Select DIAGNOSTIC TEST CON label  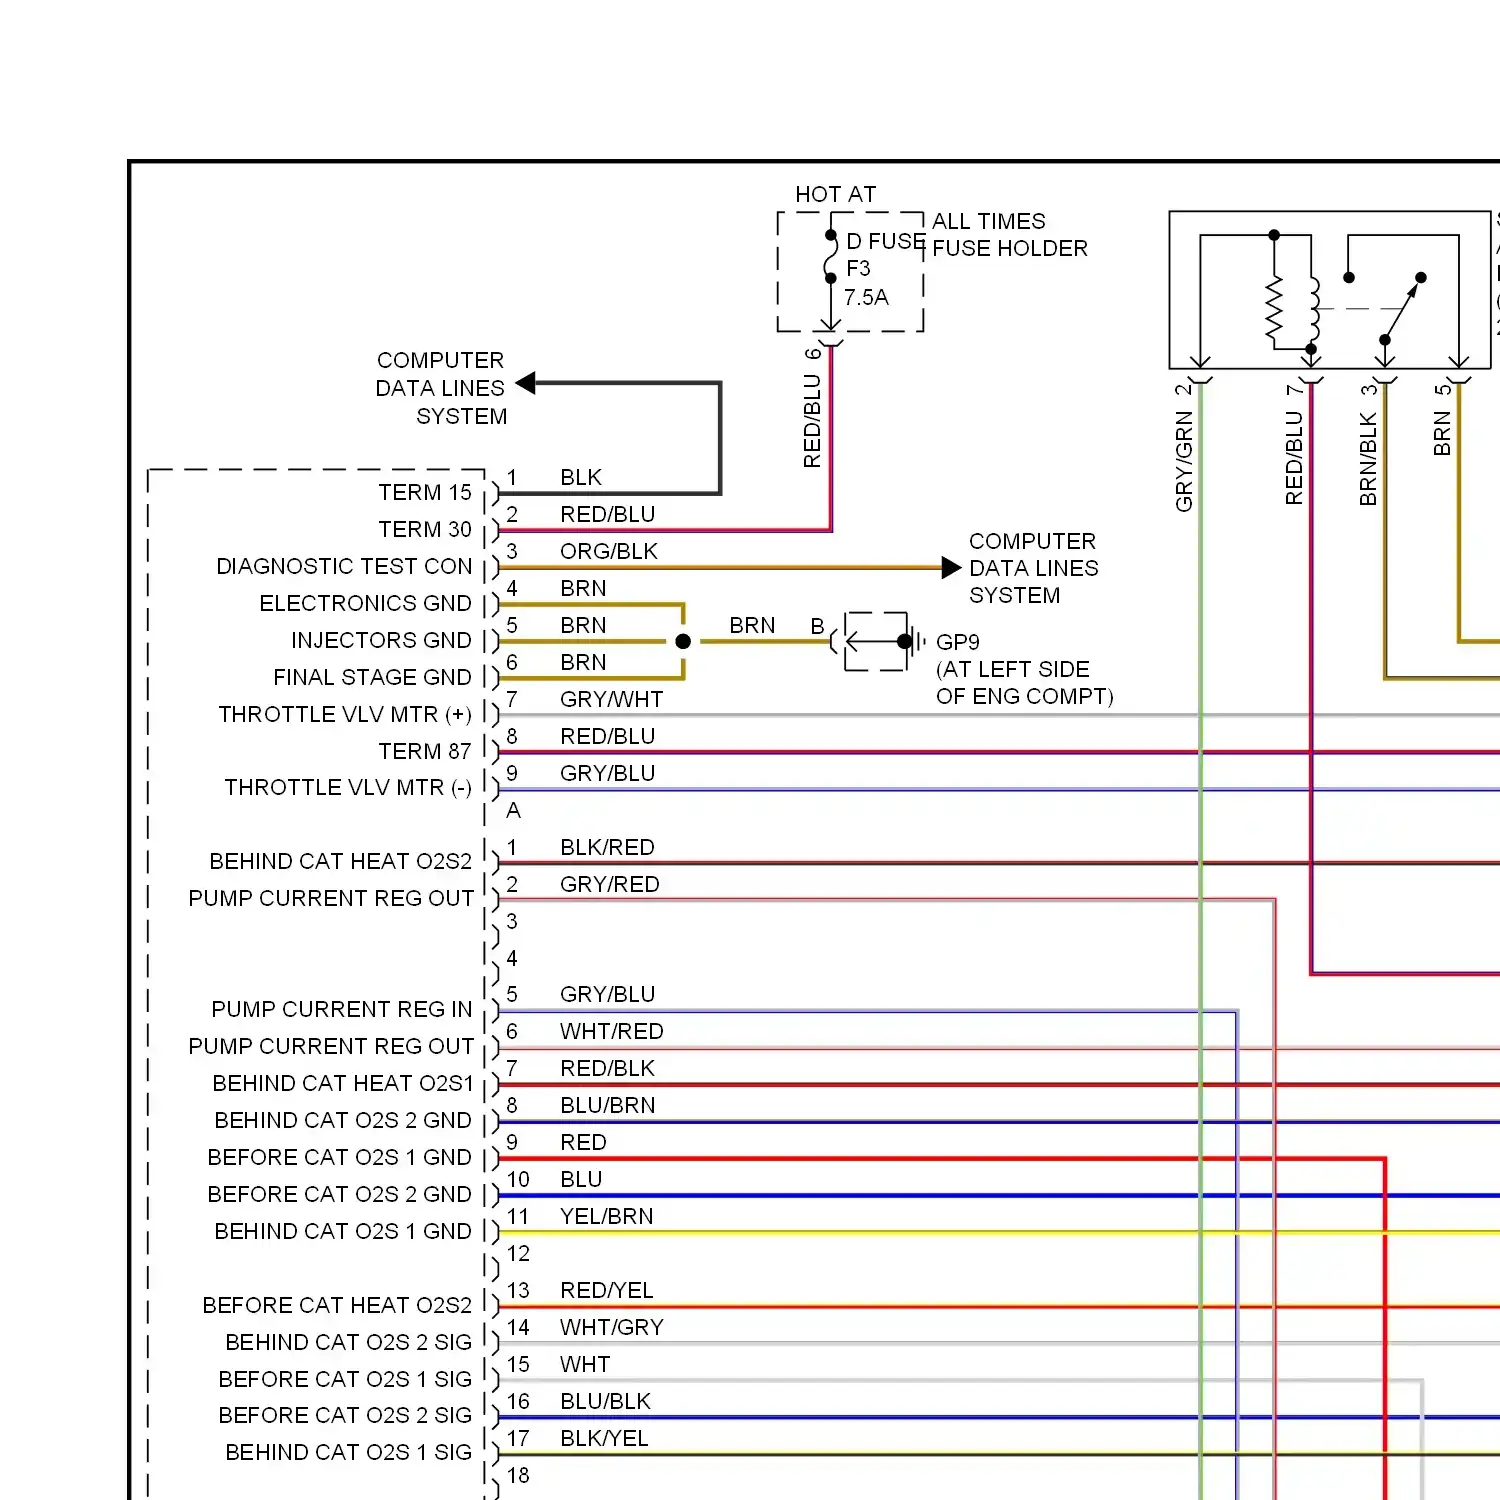click(x=344, y=567)
